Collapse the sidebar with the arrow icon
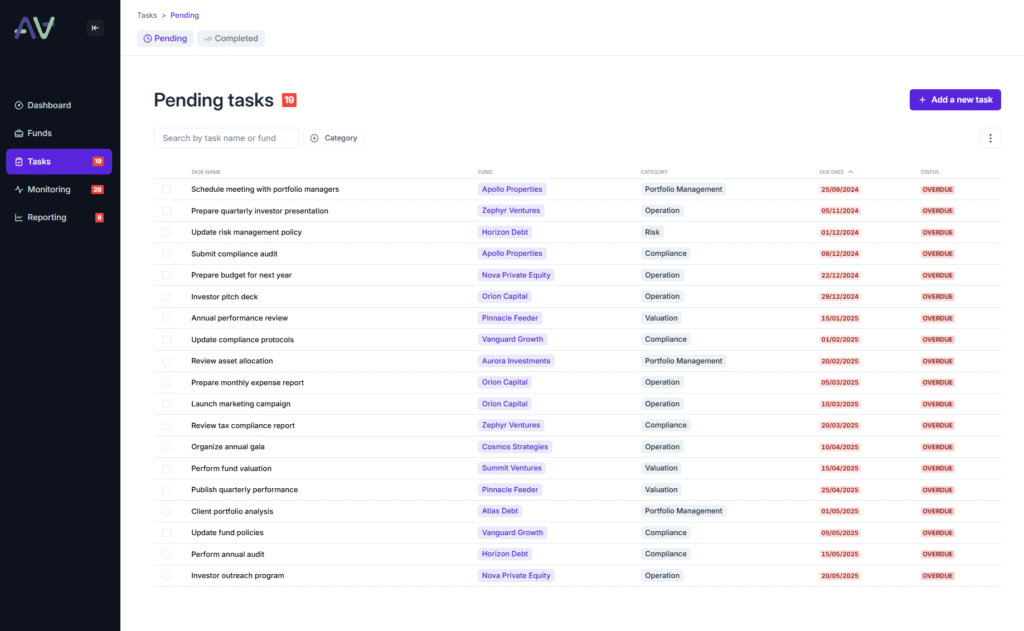The image size is (1024, 631). [95, 28]
